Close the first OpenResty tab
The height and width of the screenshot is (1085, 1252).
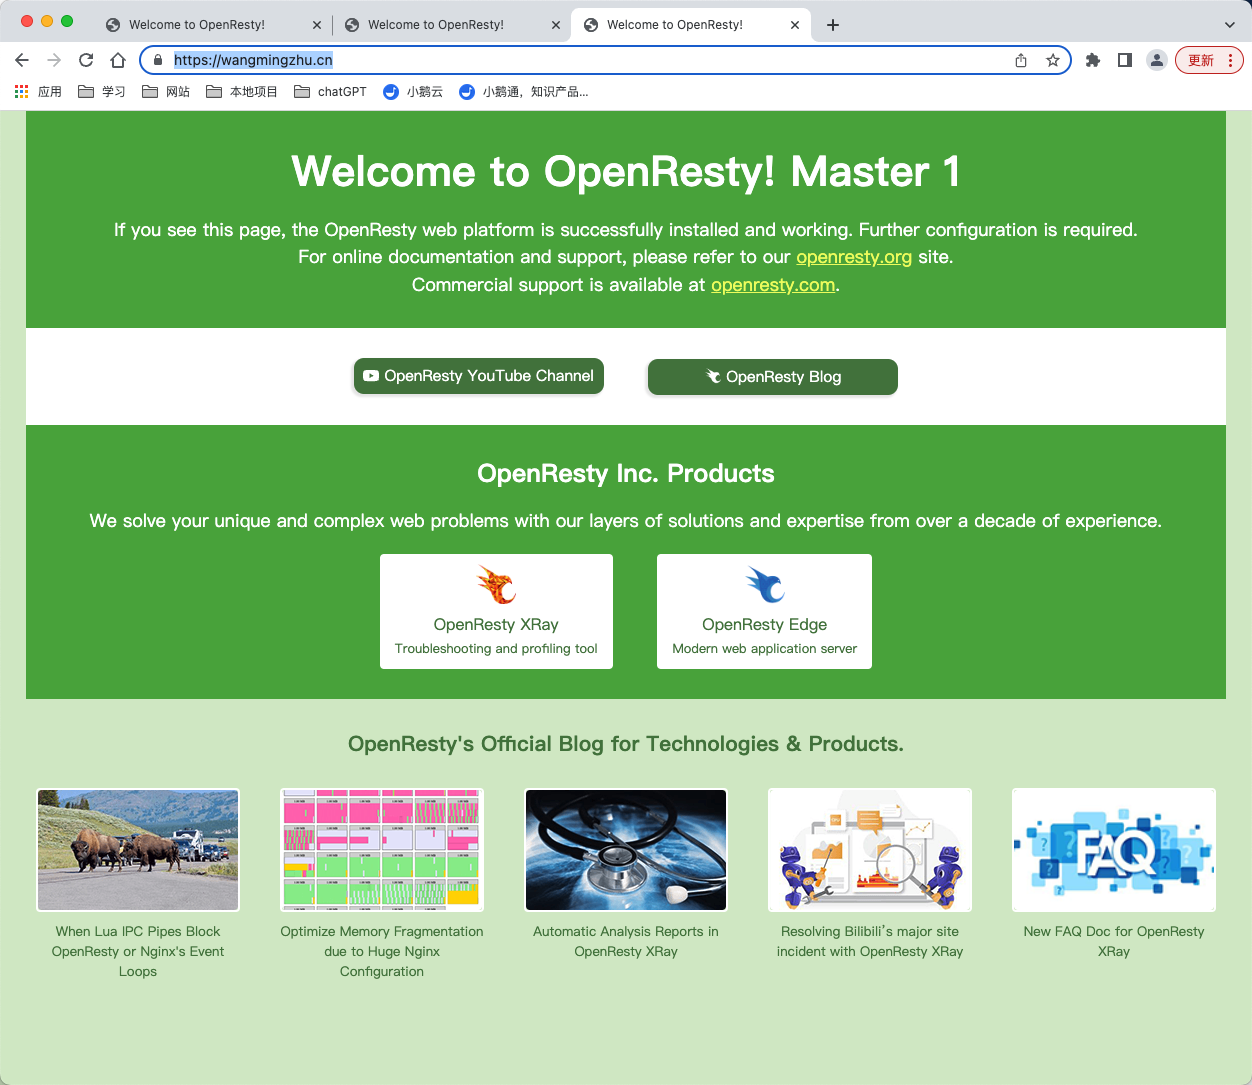(x=317, y=25)
